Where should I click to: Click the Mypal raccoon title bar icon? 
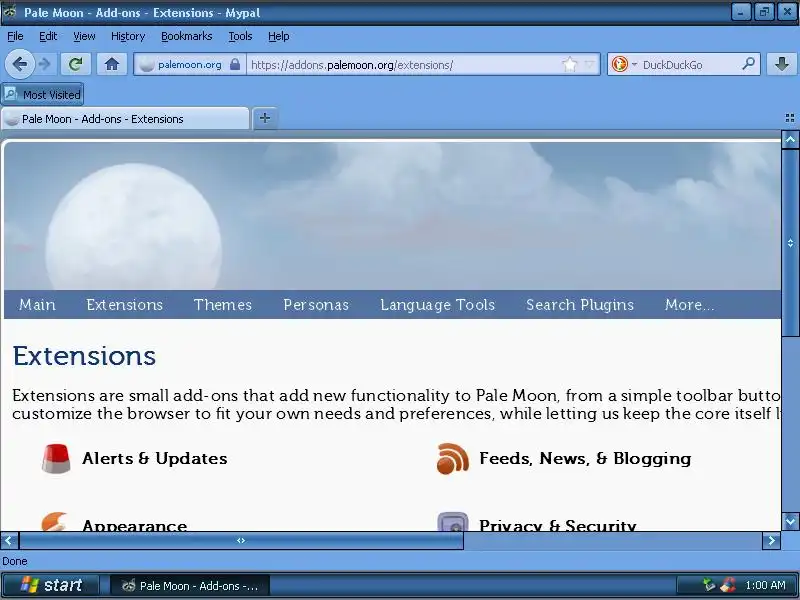[x=10, y=12]
